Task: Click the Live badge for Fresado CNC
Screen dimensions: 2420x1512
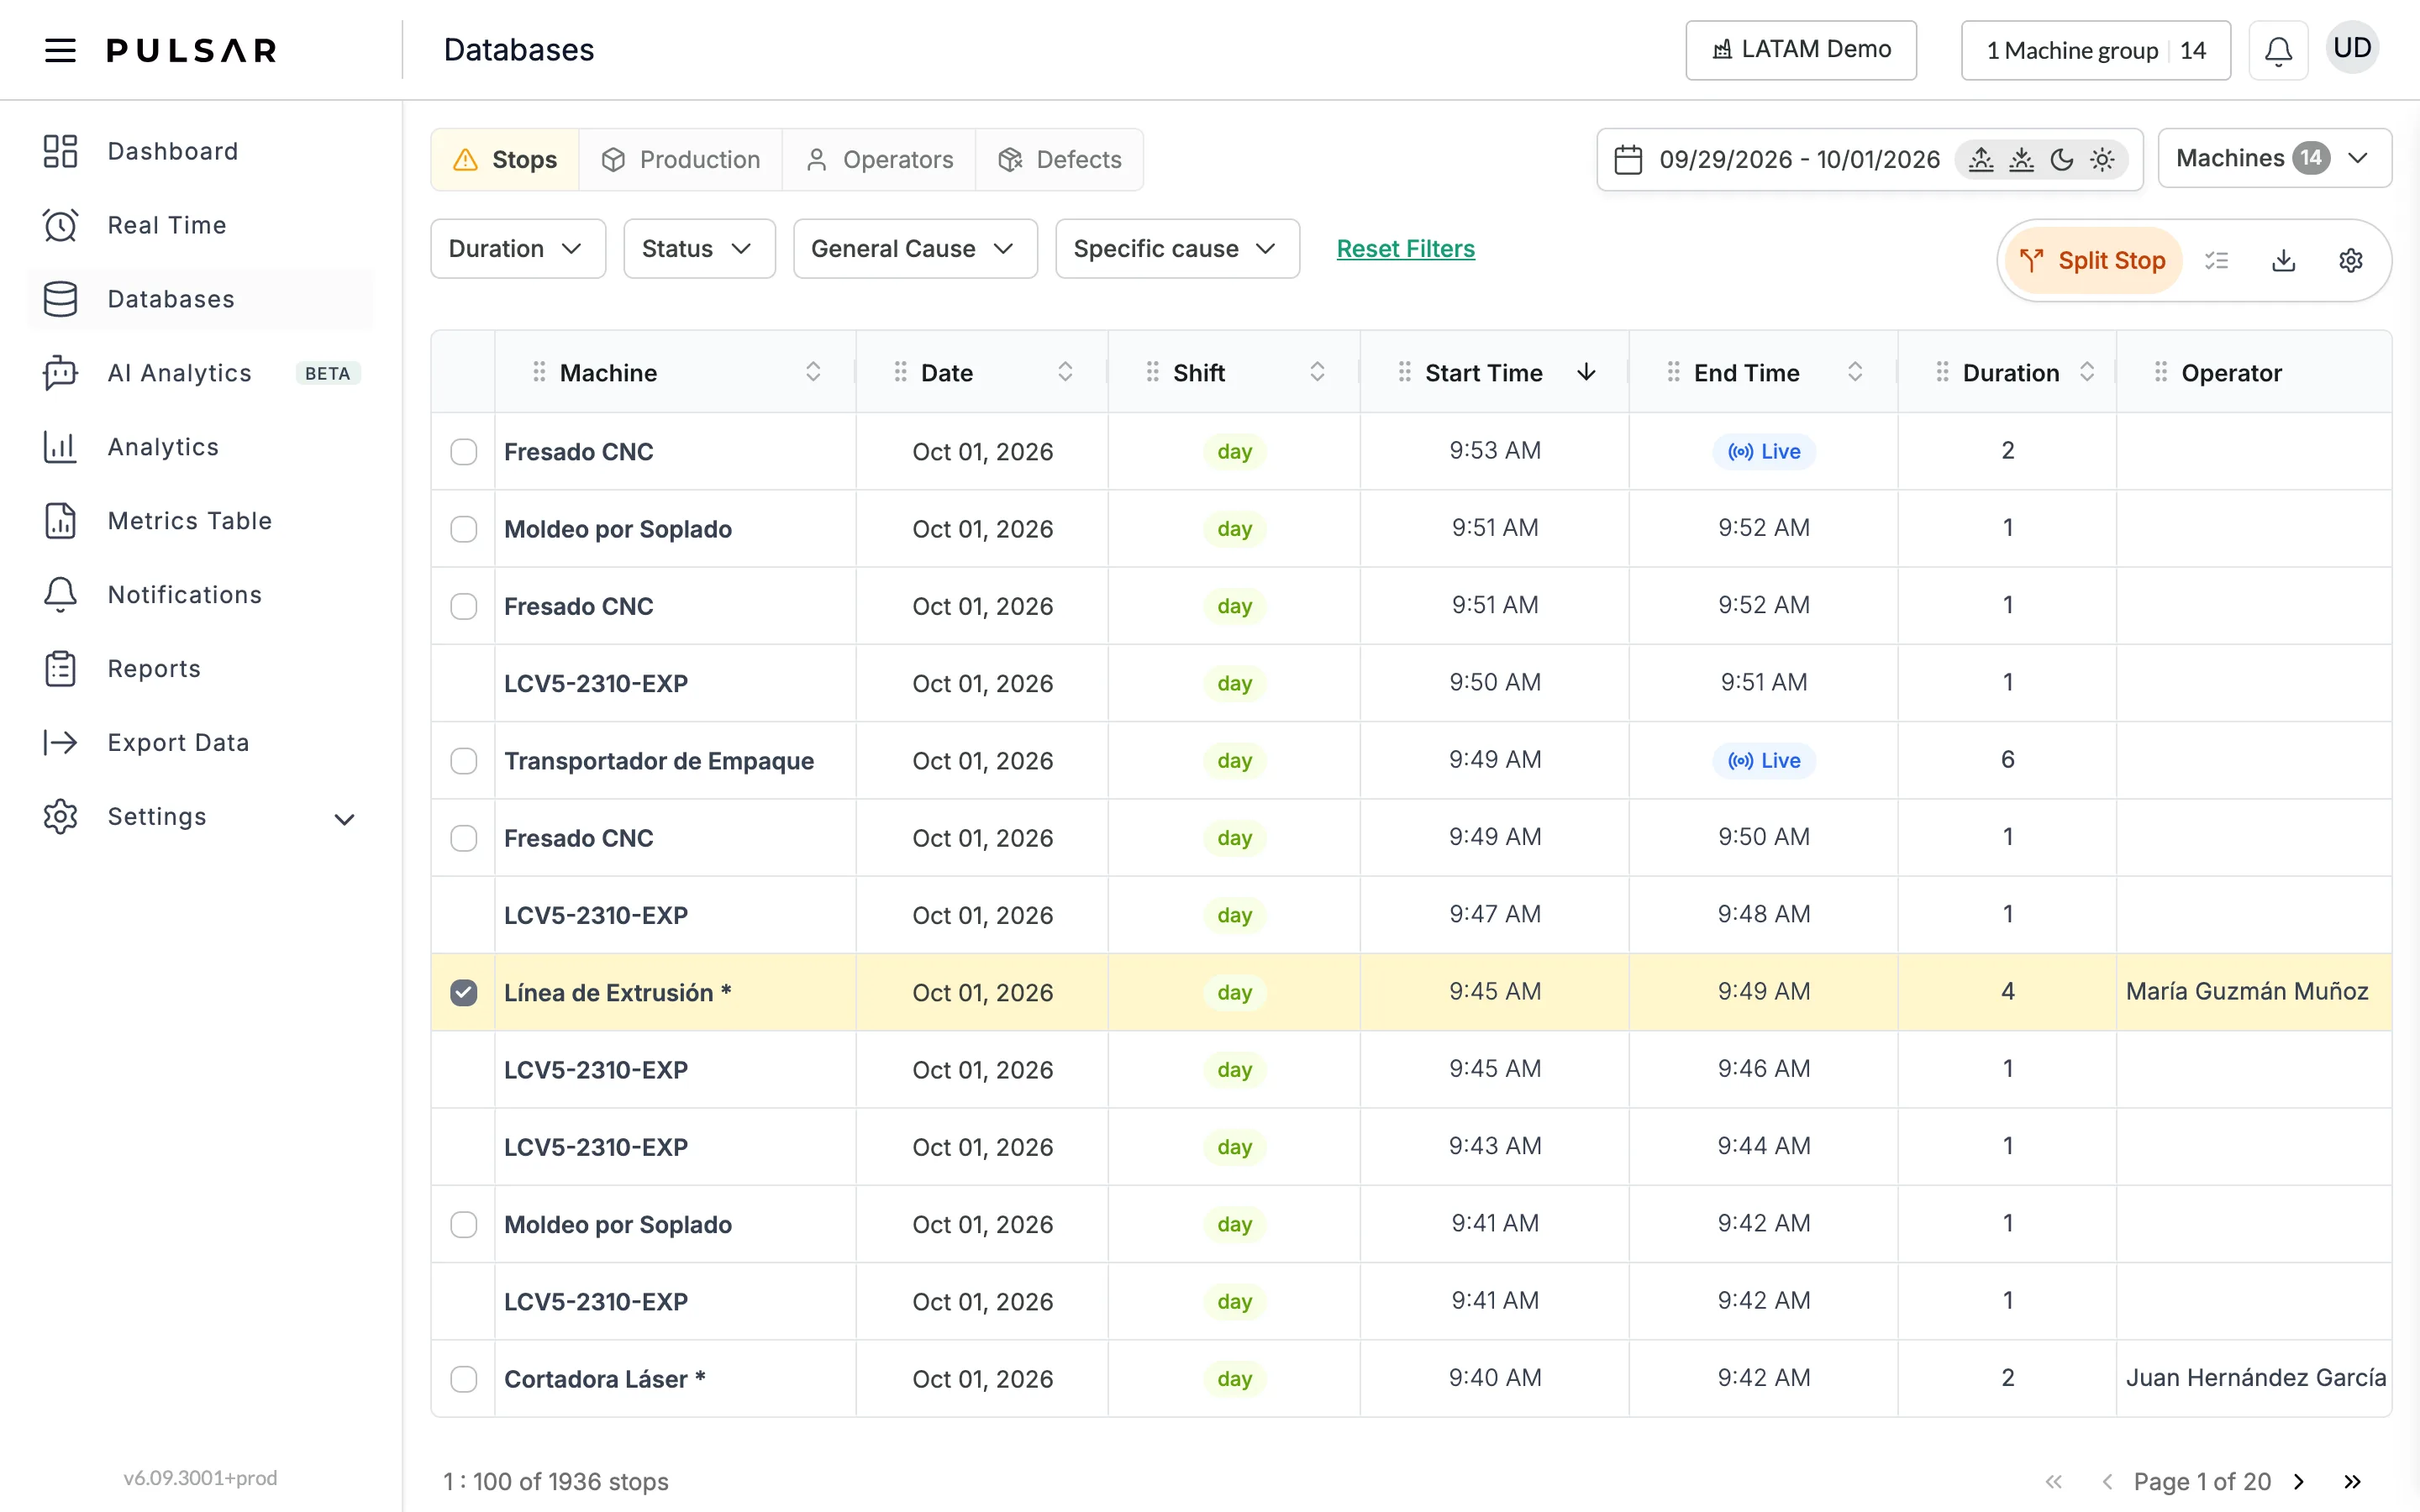Action: pyautogui.click(x=1764, y=452)
